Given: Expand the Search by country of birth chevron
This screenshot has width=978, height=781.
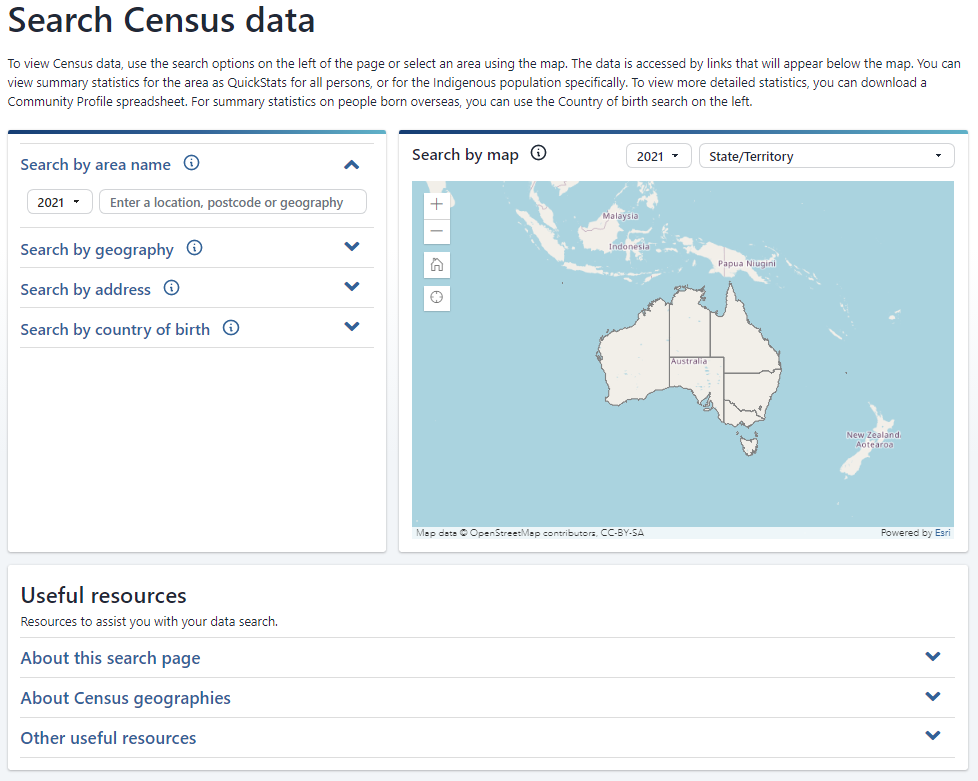Looking at the screenshot, I should pos(351,327).
